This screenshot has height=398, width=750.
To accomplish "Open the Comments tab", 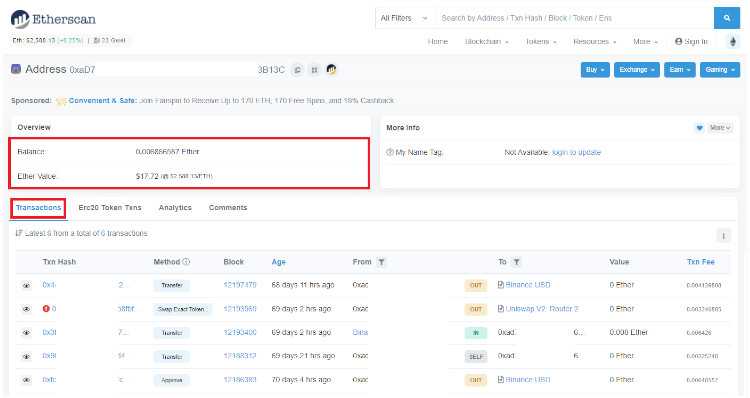I will [228, 208].
